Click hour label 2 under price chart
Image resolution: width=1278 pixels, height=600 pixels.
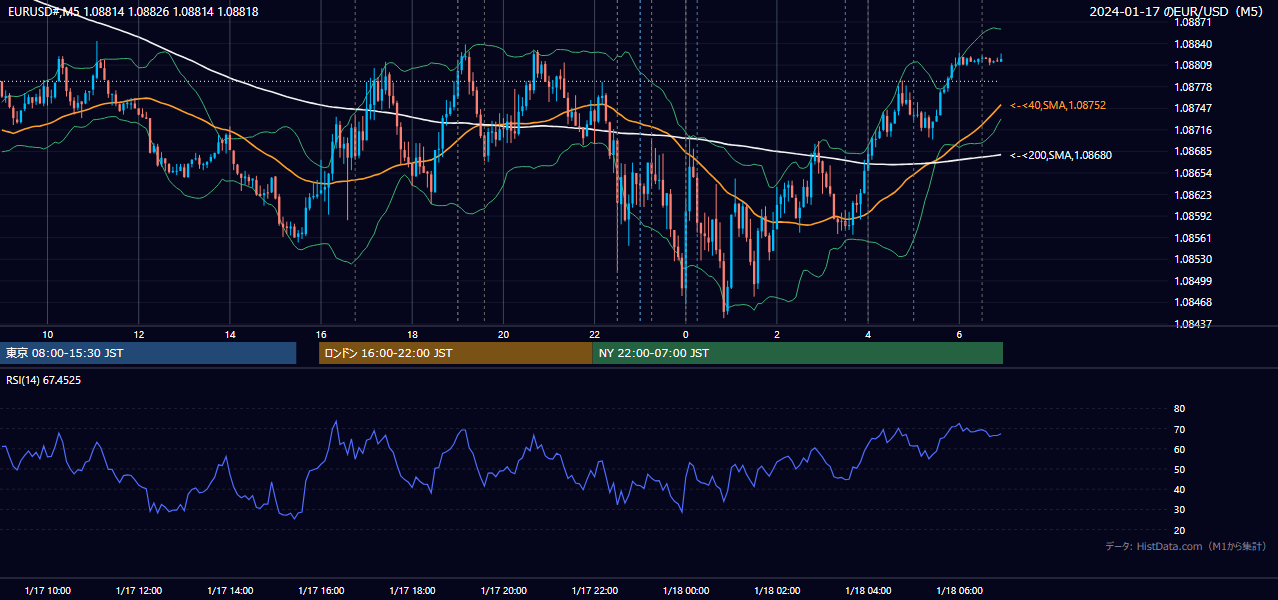[777, 334]
